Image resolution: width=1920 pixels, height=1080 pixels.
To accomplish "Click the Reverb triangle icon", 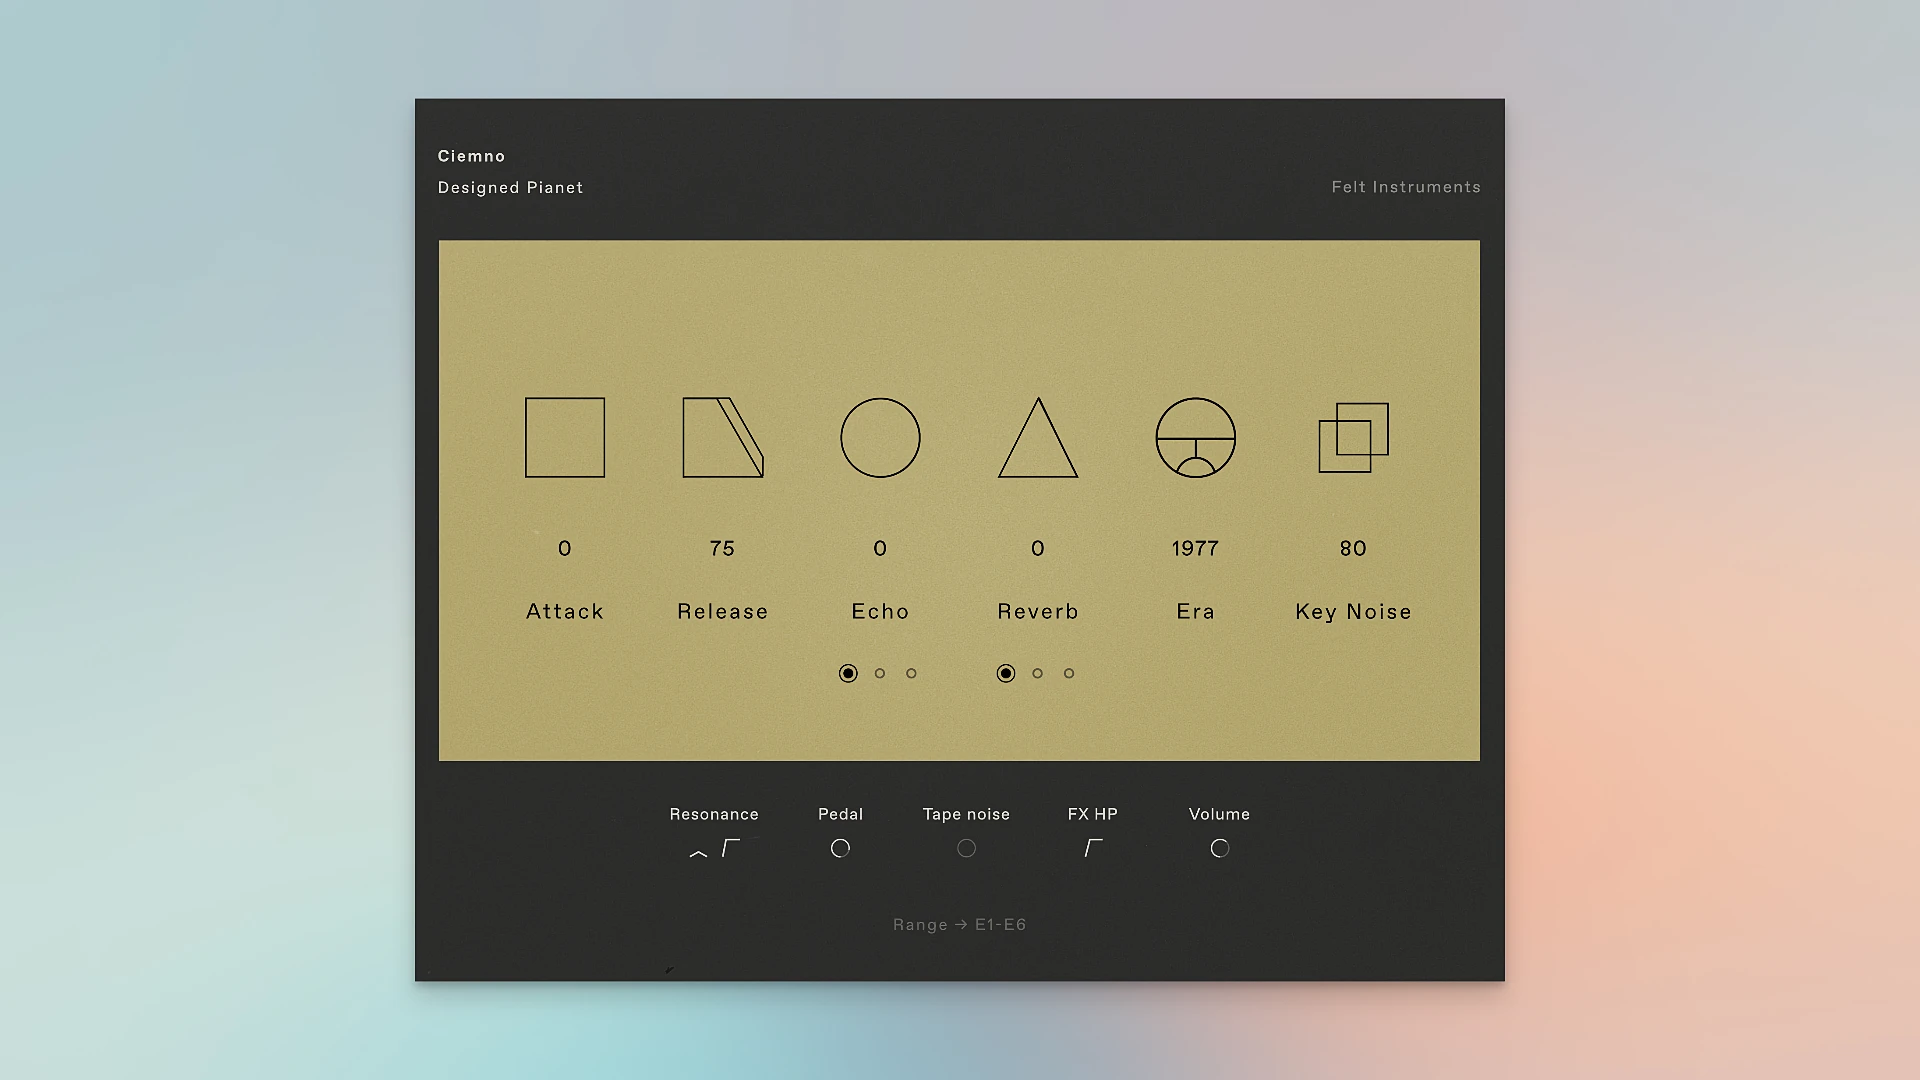I will point(1038,444).
